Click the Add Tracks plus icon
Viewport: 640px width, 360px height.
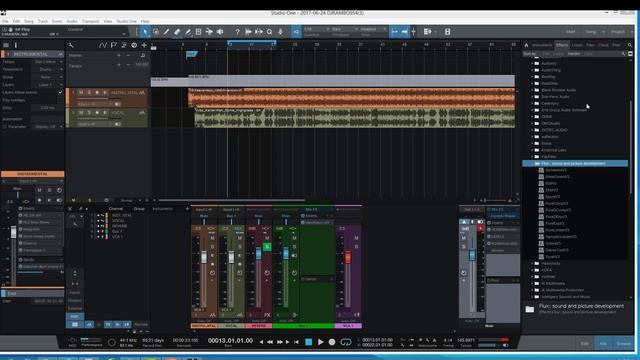[144, 45]
